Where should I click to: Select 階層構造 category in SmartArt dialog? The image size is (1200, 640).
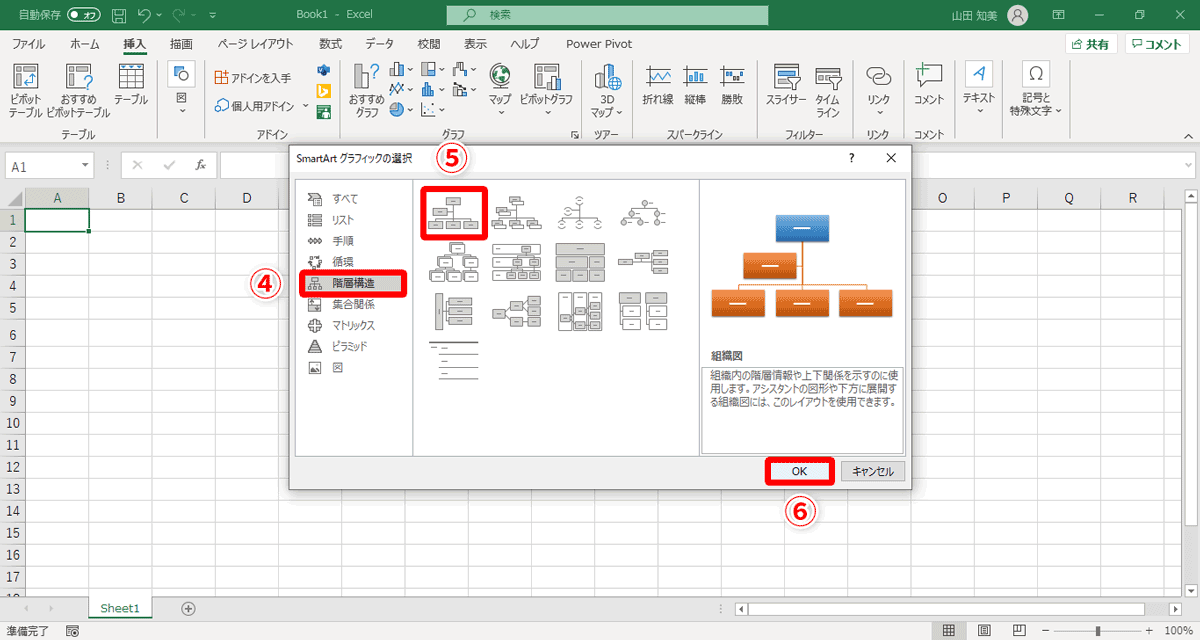pos(352,284)
